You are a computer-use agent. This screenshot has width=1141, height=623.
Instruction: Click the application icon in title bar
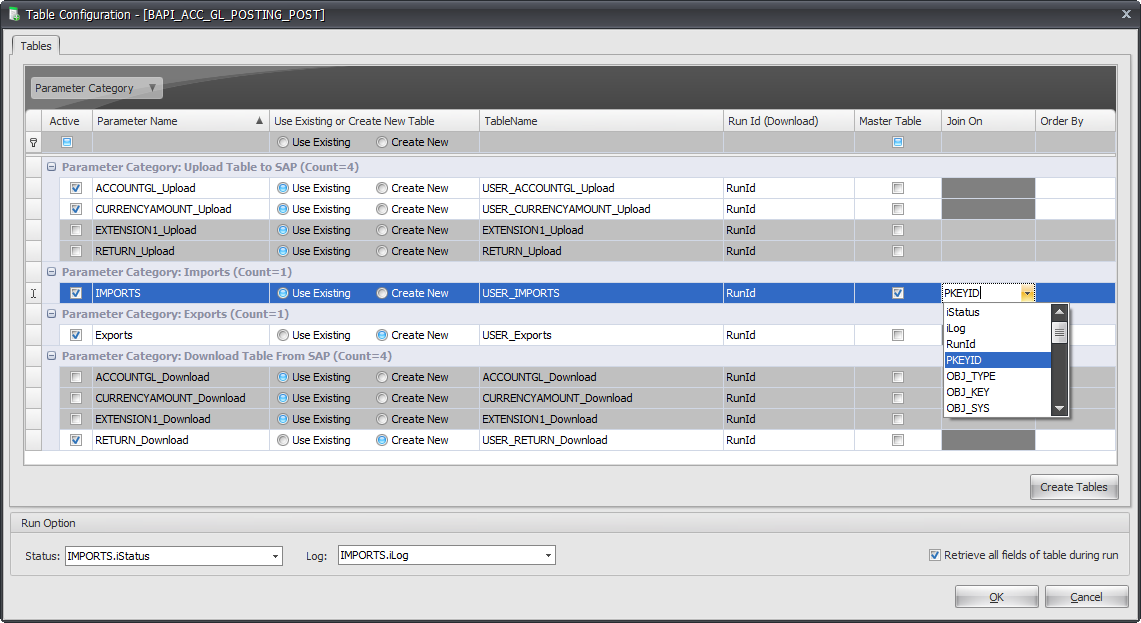coord(14,14)
